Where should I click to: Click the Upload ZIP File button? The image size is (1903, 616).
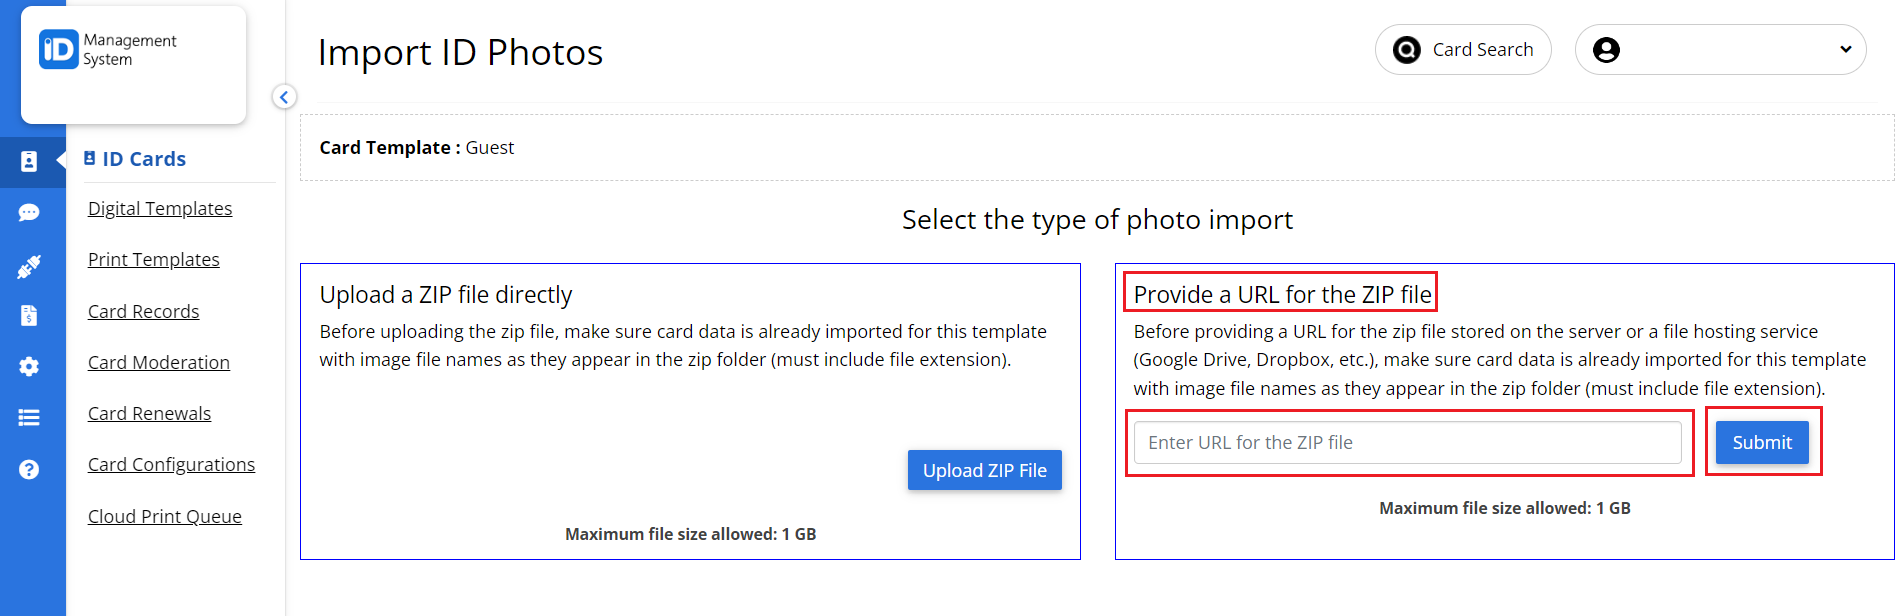click(x=984, y=470)
